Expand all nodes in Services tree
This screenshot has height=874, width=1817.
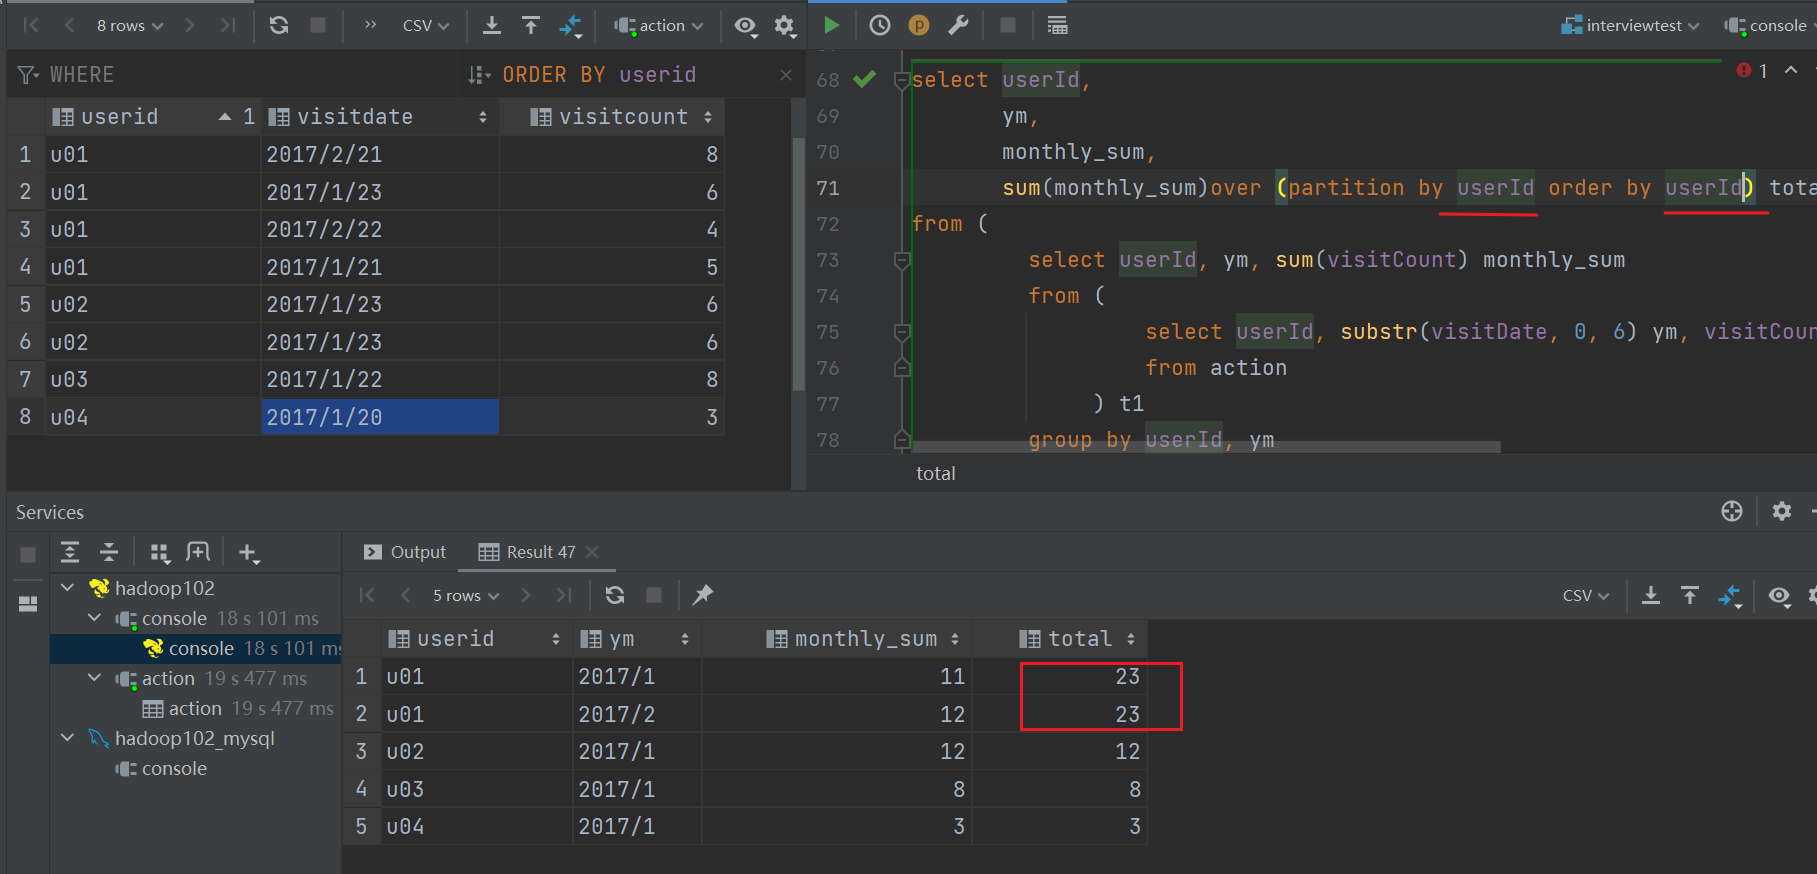pyautogui.click(x=70, y=552)
